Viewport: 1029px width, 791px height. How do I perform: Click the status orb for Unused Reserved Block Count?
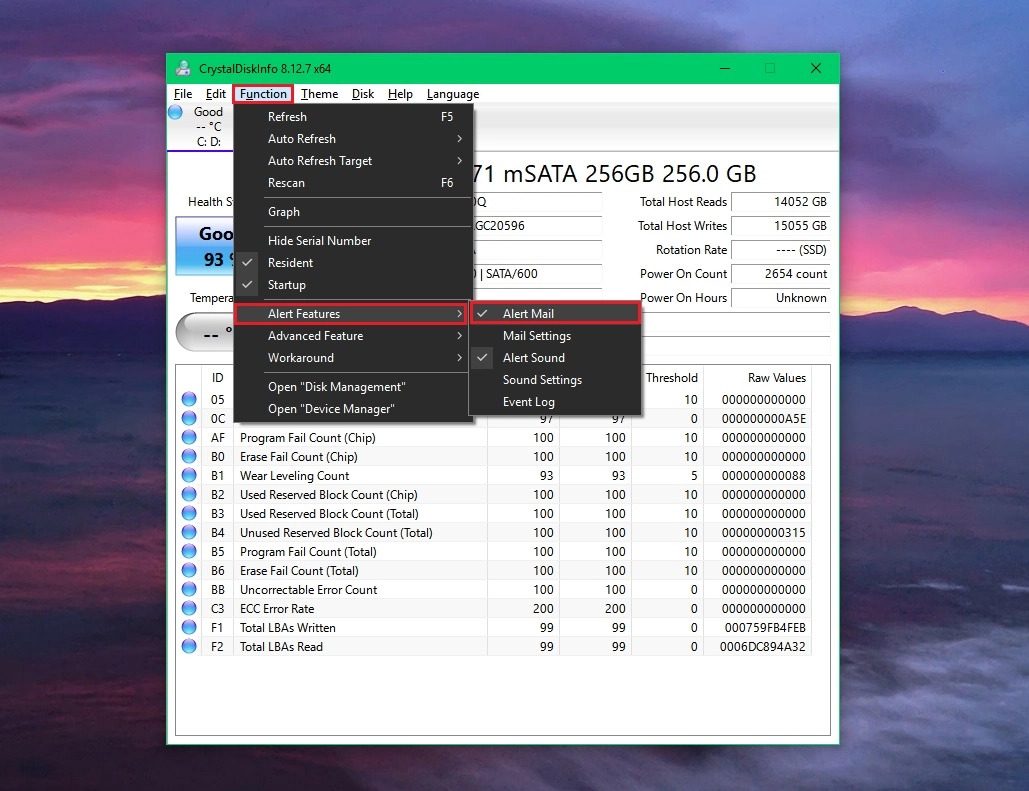coord(189,532)
